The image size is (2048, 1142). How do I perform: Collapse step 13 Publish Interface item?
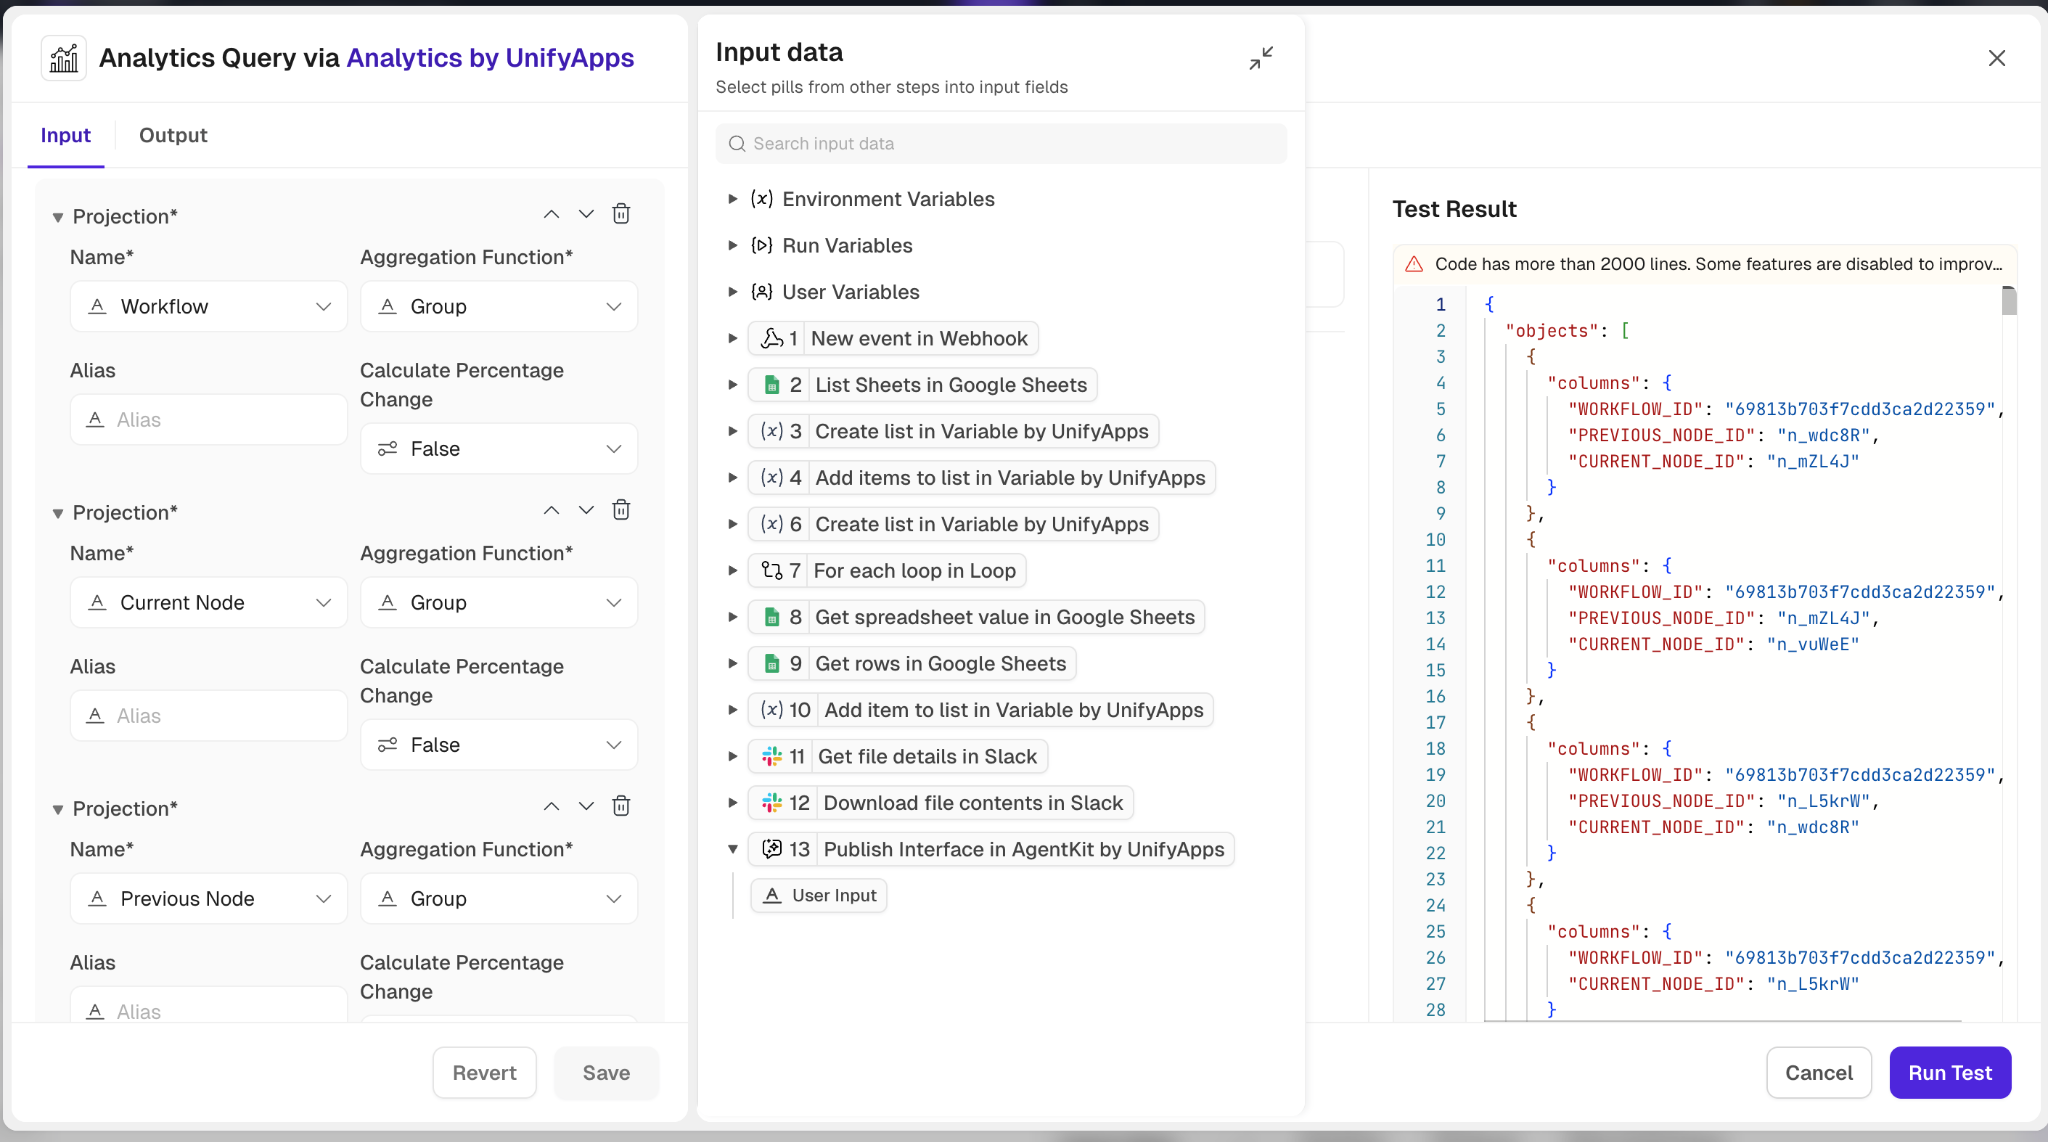(x=733, y=849)
